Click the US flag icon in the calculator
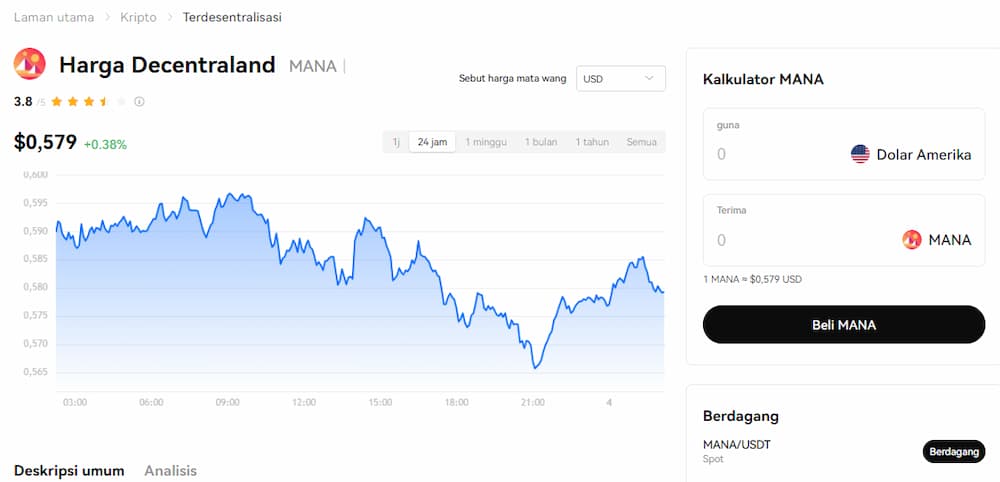This screenshot has height=482, width=1000. pos(860,154)
